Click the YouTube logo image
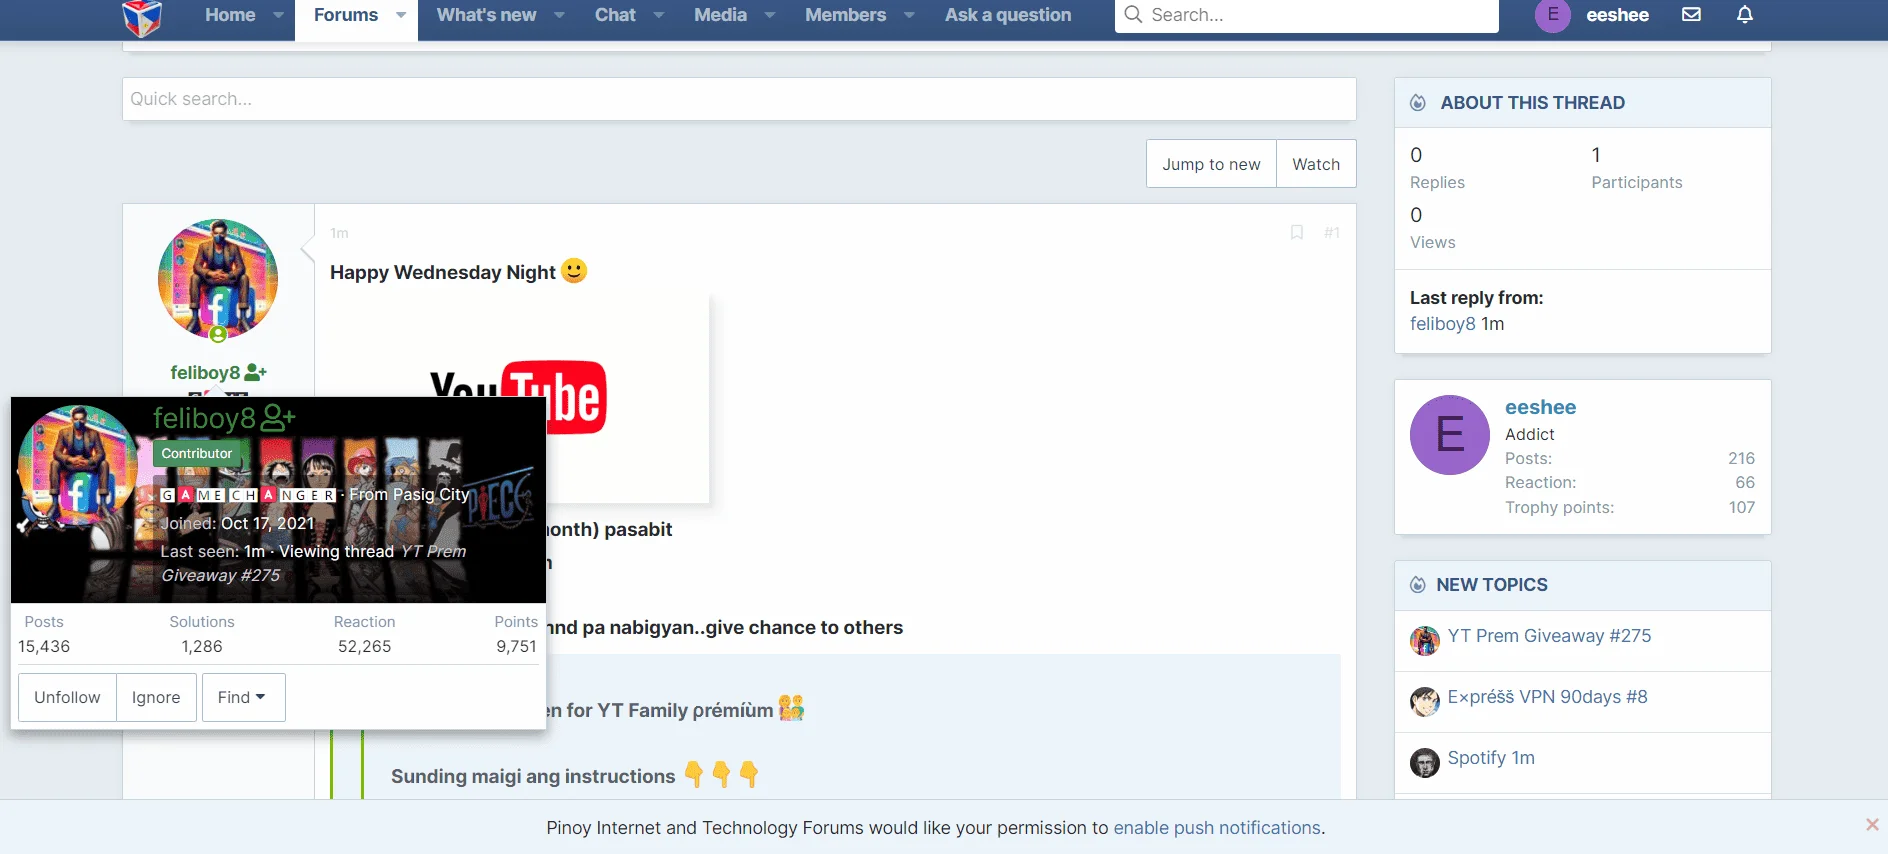1888x854 pixels. tap(518, 397)
